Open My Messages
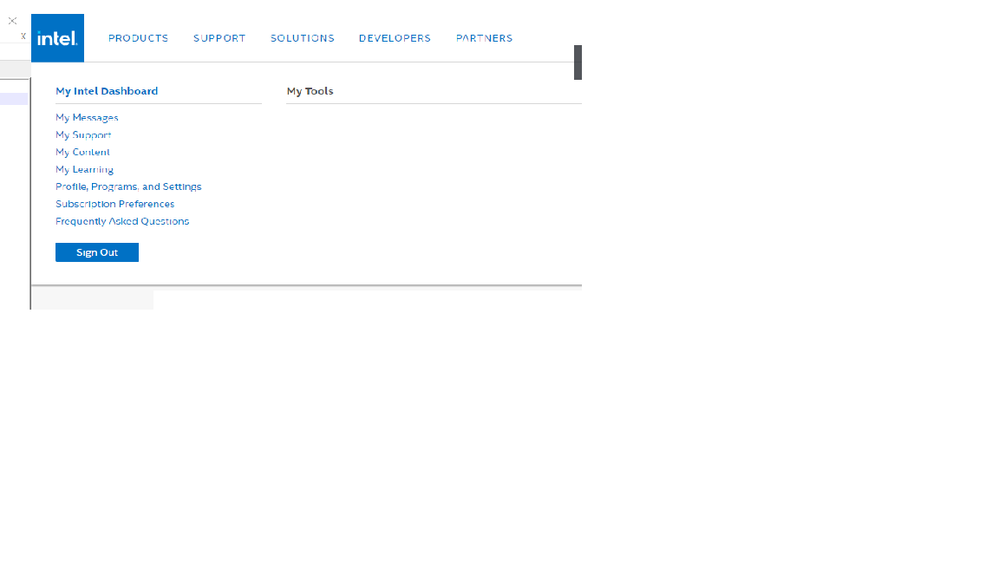Screen dimensions: 999x562 (x=87, y=118)
